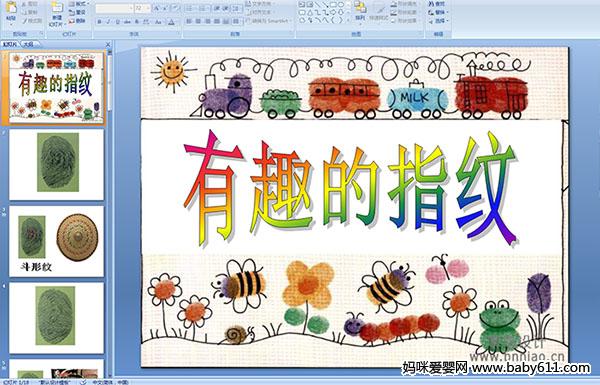
Task: Click the Convert to SmartArt button
Action: [x=268, y=21]
